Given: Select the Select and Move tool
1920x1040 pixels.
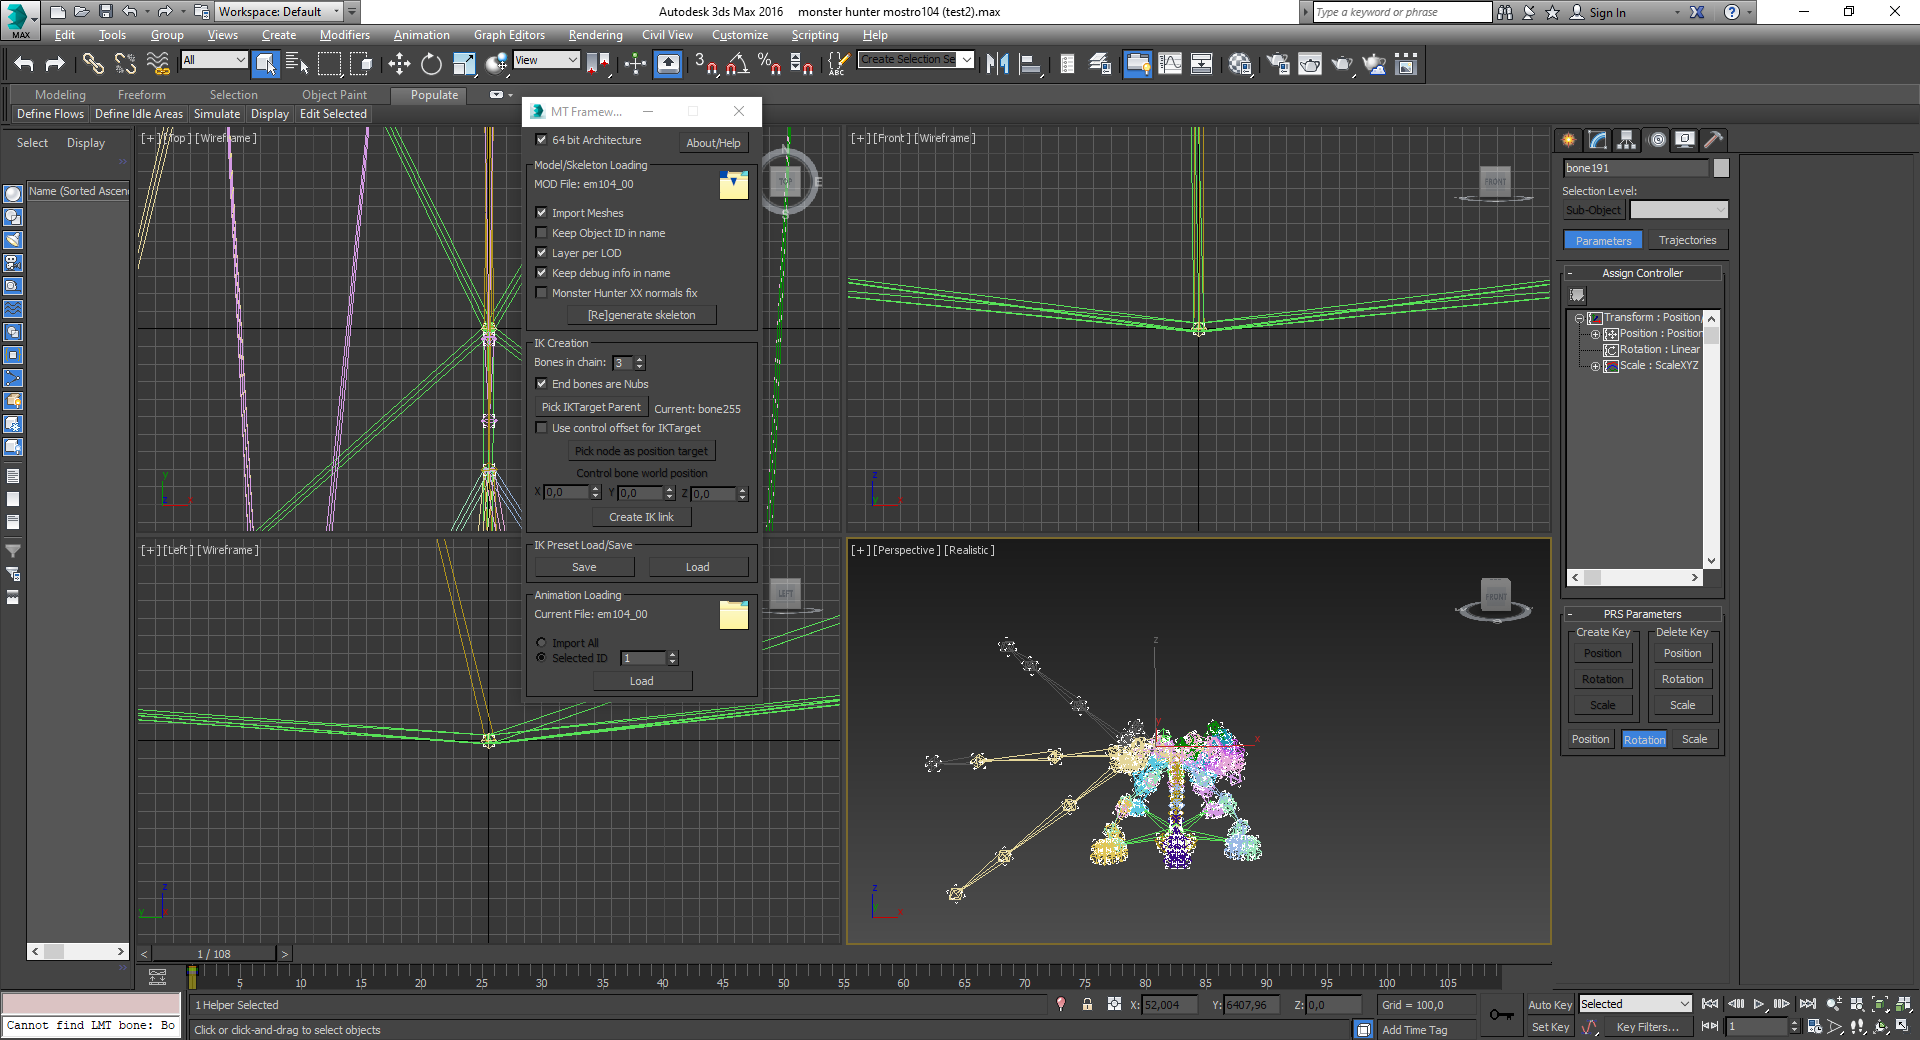Looking at the screenshot, I should 399,63.
